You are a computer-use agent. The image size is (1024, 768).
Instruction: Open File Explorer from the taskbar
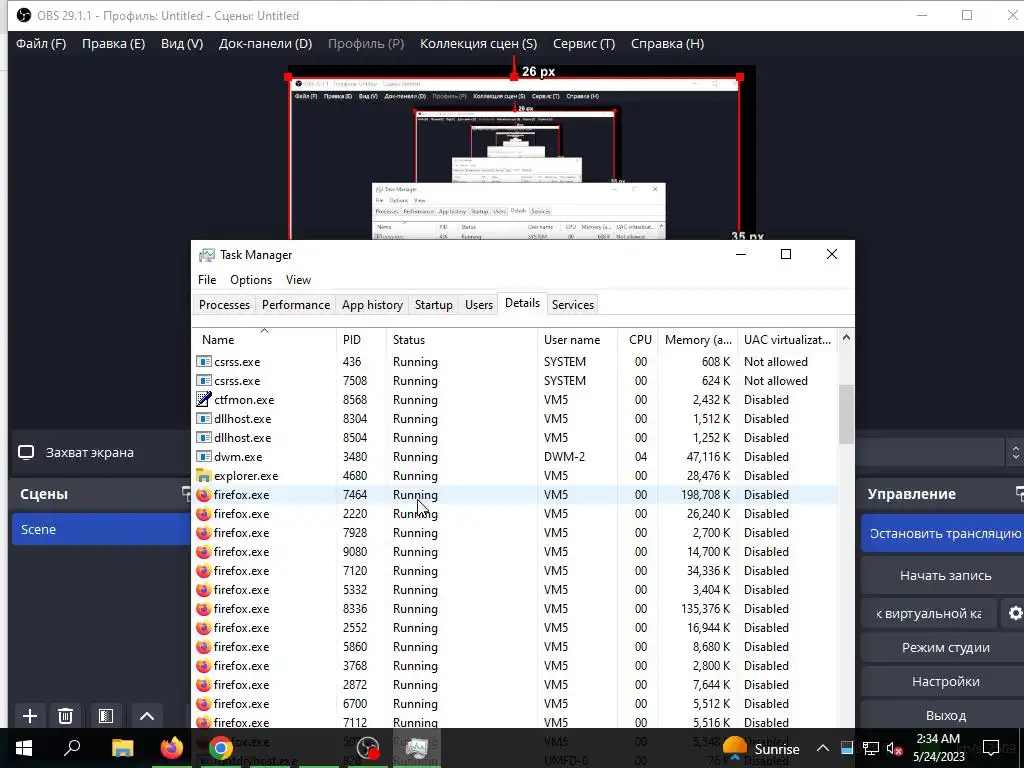(x=122, y=748)
